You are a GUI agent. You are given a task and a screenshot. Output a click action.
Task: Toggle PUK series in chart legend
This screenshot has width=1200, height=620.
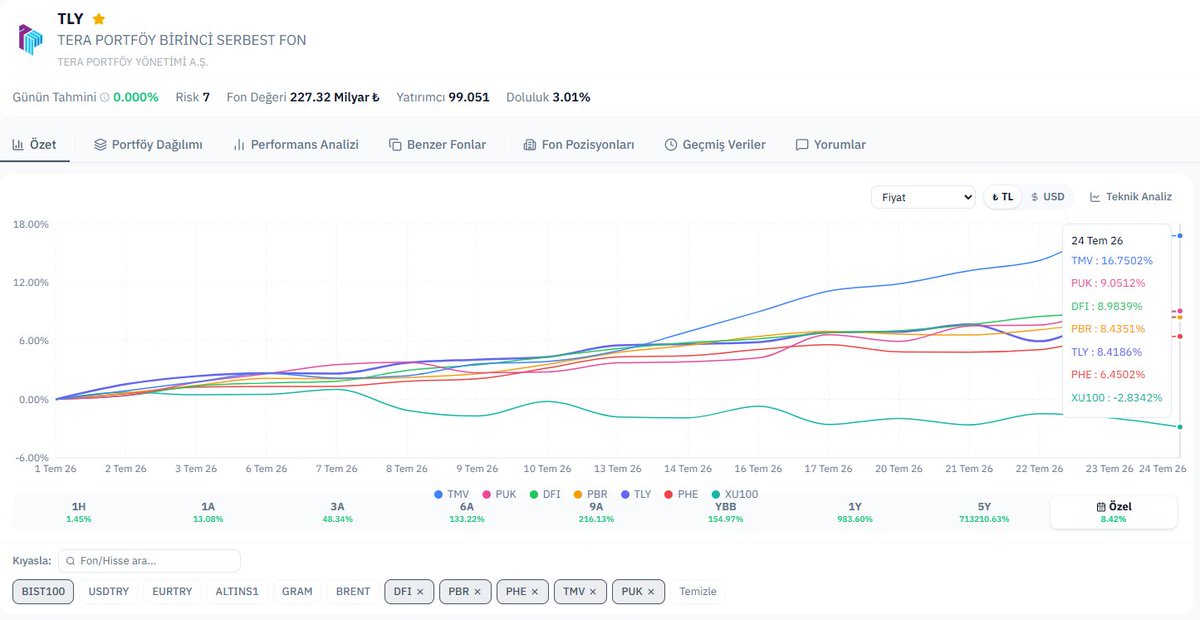click(x=499, y=494)
